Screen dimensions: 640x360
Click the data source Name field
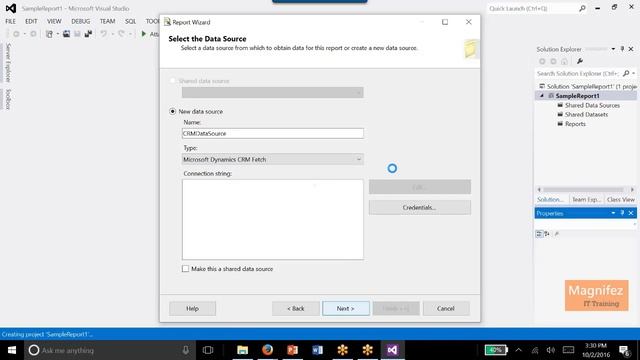coord(273,133)
